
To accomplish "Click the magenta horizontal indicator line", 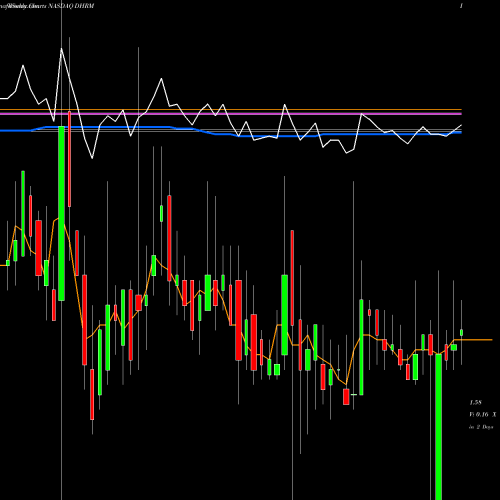I will click(231, 114).
